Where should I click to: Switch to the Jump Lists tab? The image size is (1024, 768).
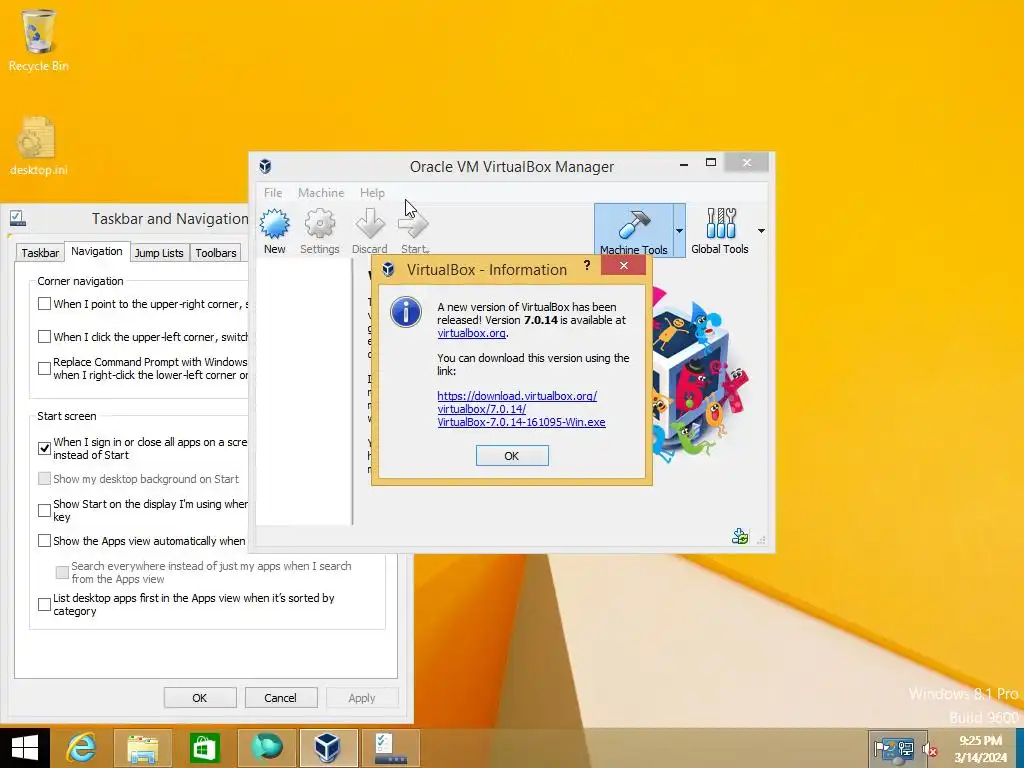[159, 253]
